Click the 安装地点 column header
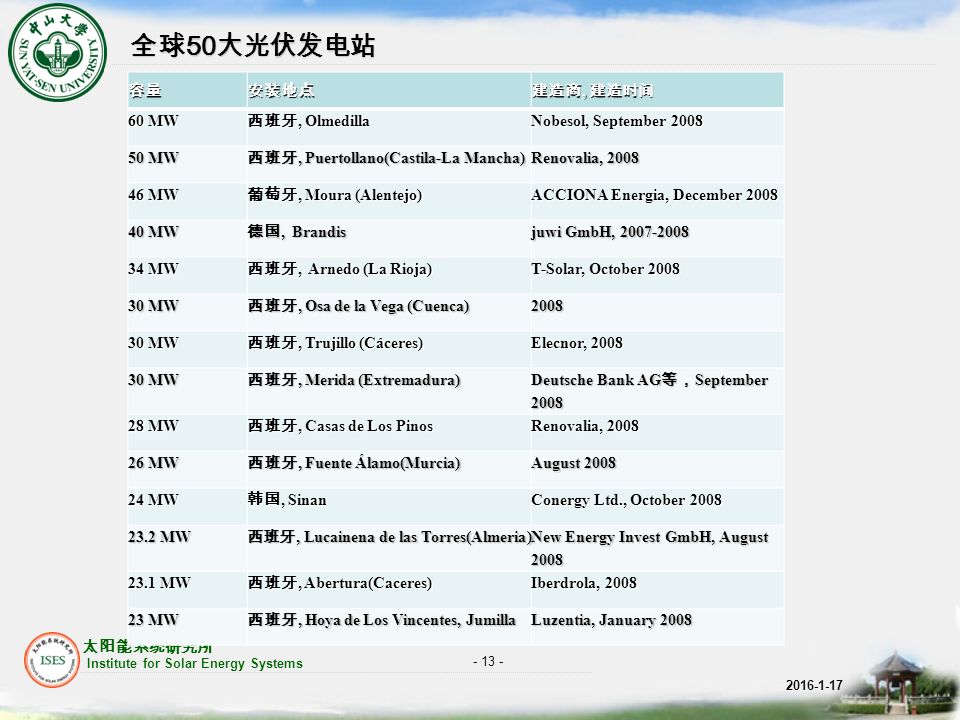960x720 pixels. [x=388, y=90]
